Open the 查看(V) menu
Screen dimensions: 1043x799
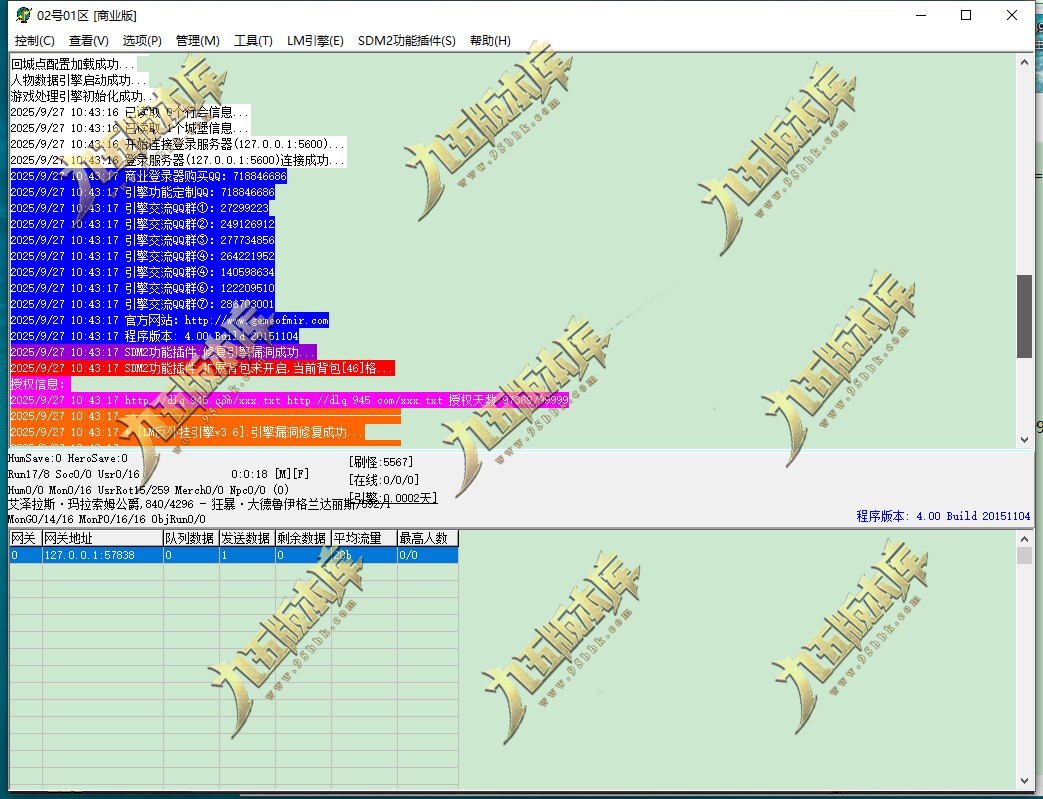coord(88,41)
